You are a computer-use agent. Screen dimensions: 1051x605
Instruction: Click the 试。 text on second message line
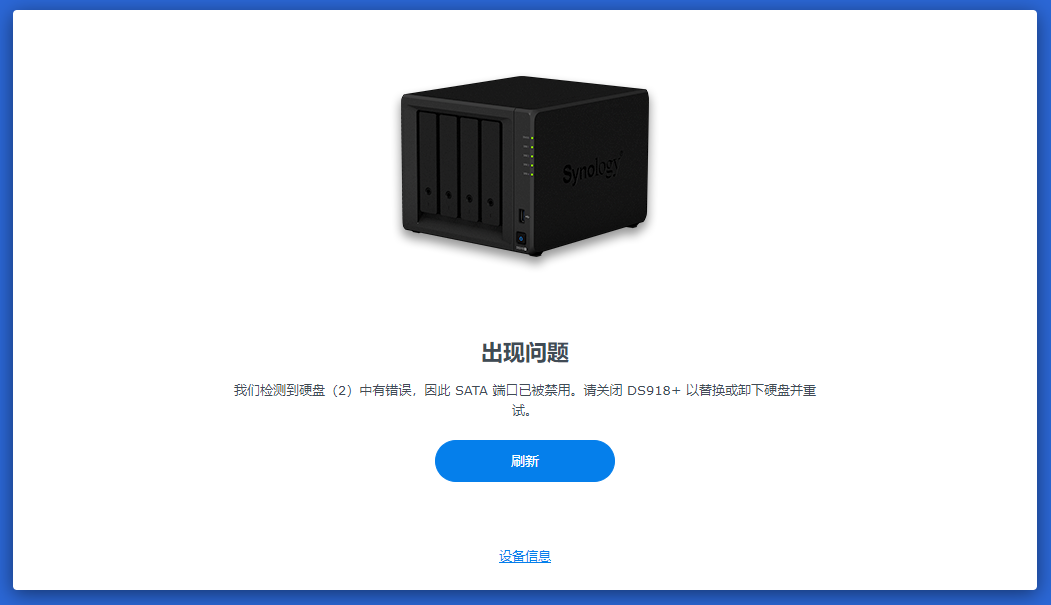[521, 410]
